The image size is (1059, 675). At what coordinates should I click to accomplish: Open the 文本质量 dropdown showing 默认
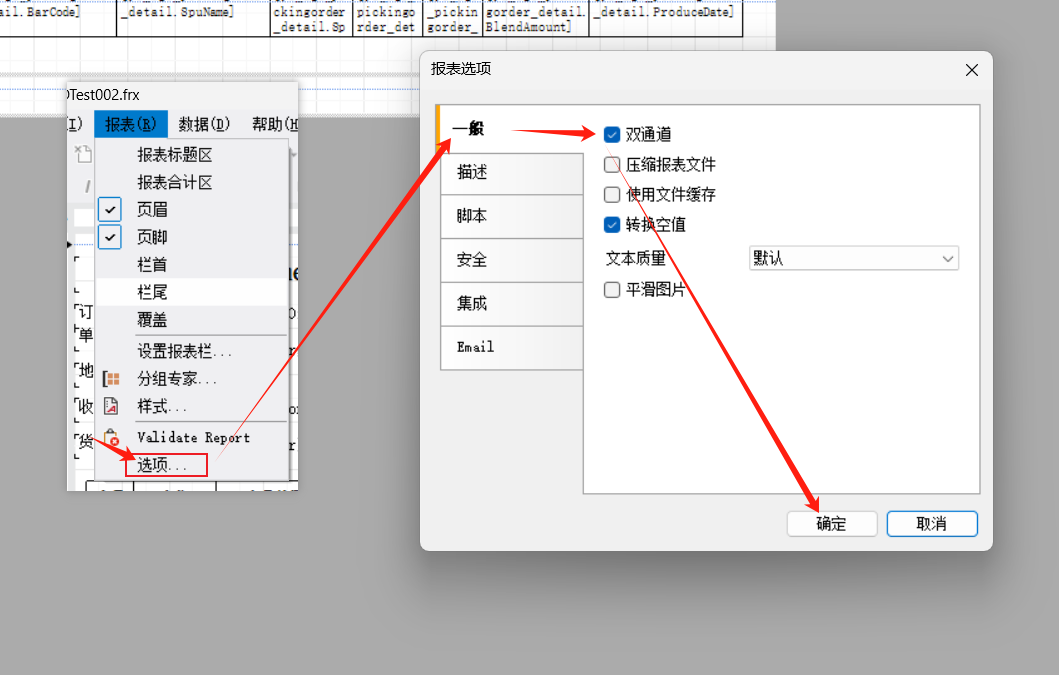(852, 258)
